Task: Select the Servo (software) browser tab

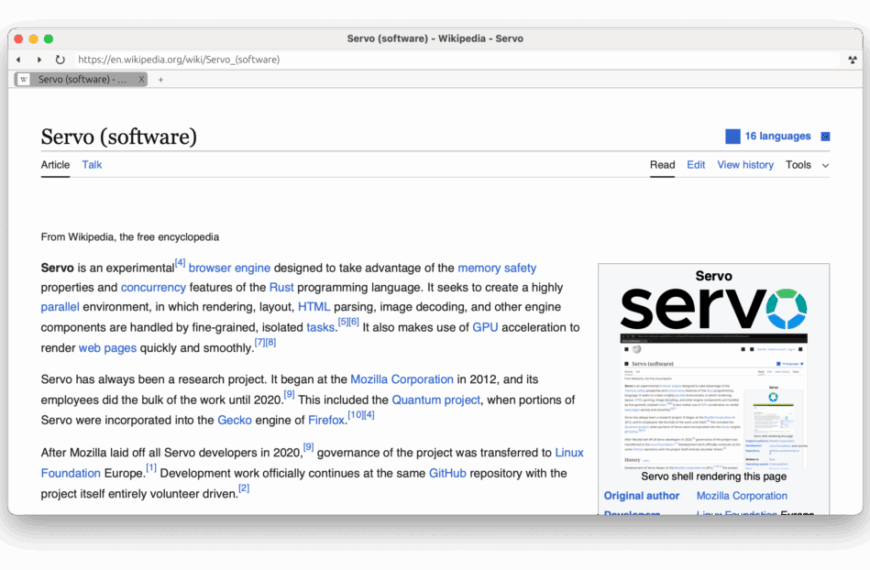Action: (x=81, y=79)
